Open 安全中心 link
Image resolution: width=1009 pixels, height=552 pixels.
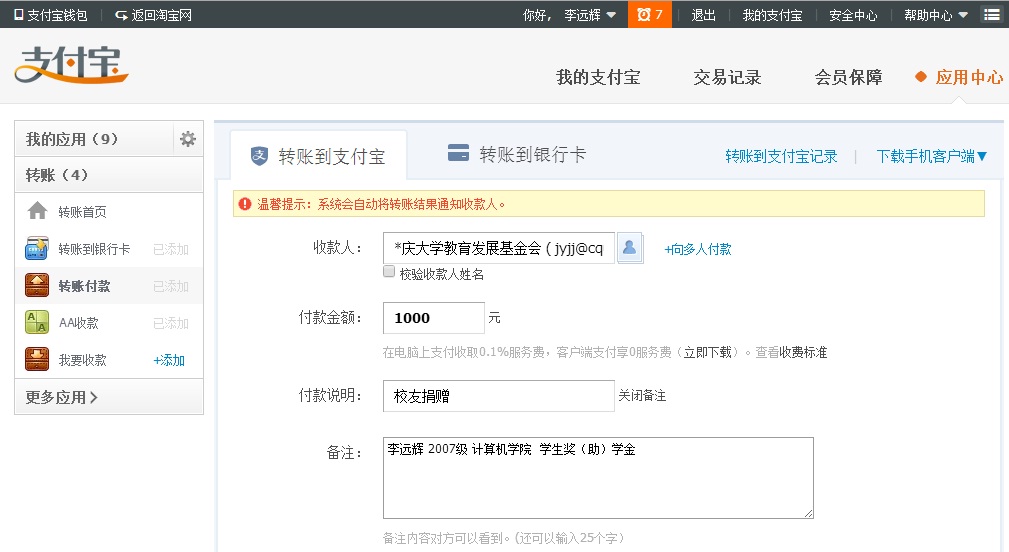point(853,15)
